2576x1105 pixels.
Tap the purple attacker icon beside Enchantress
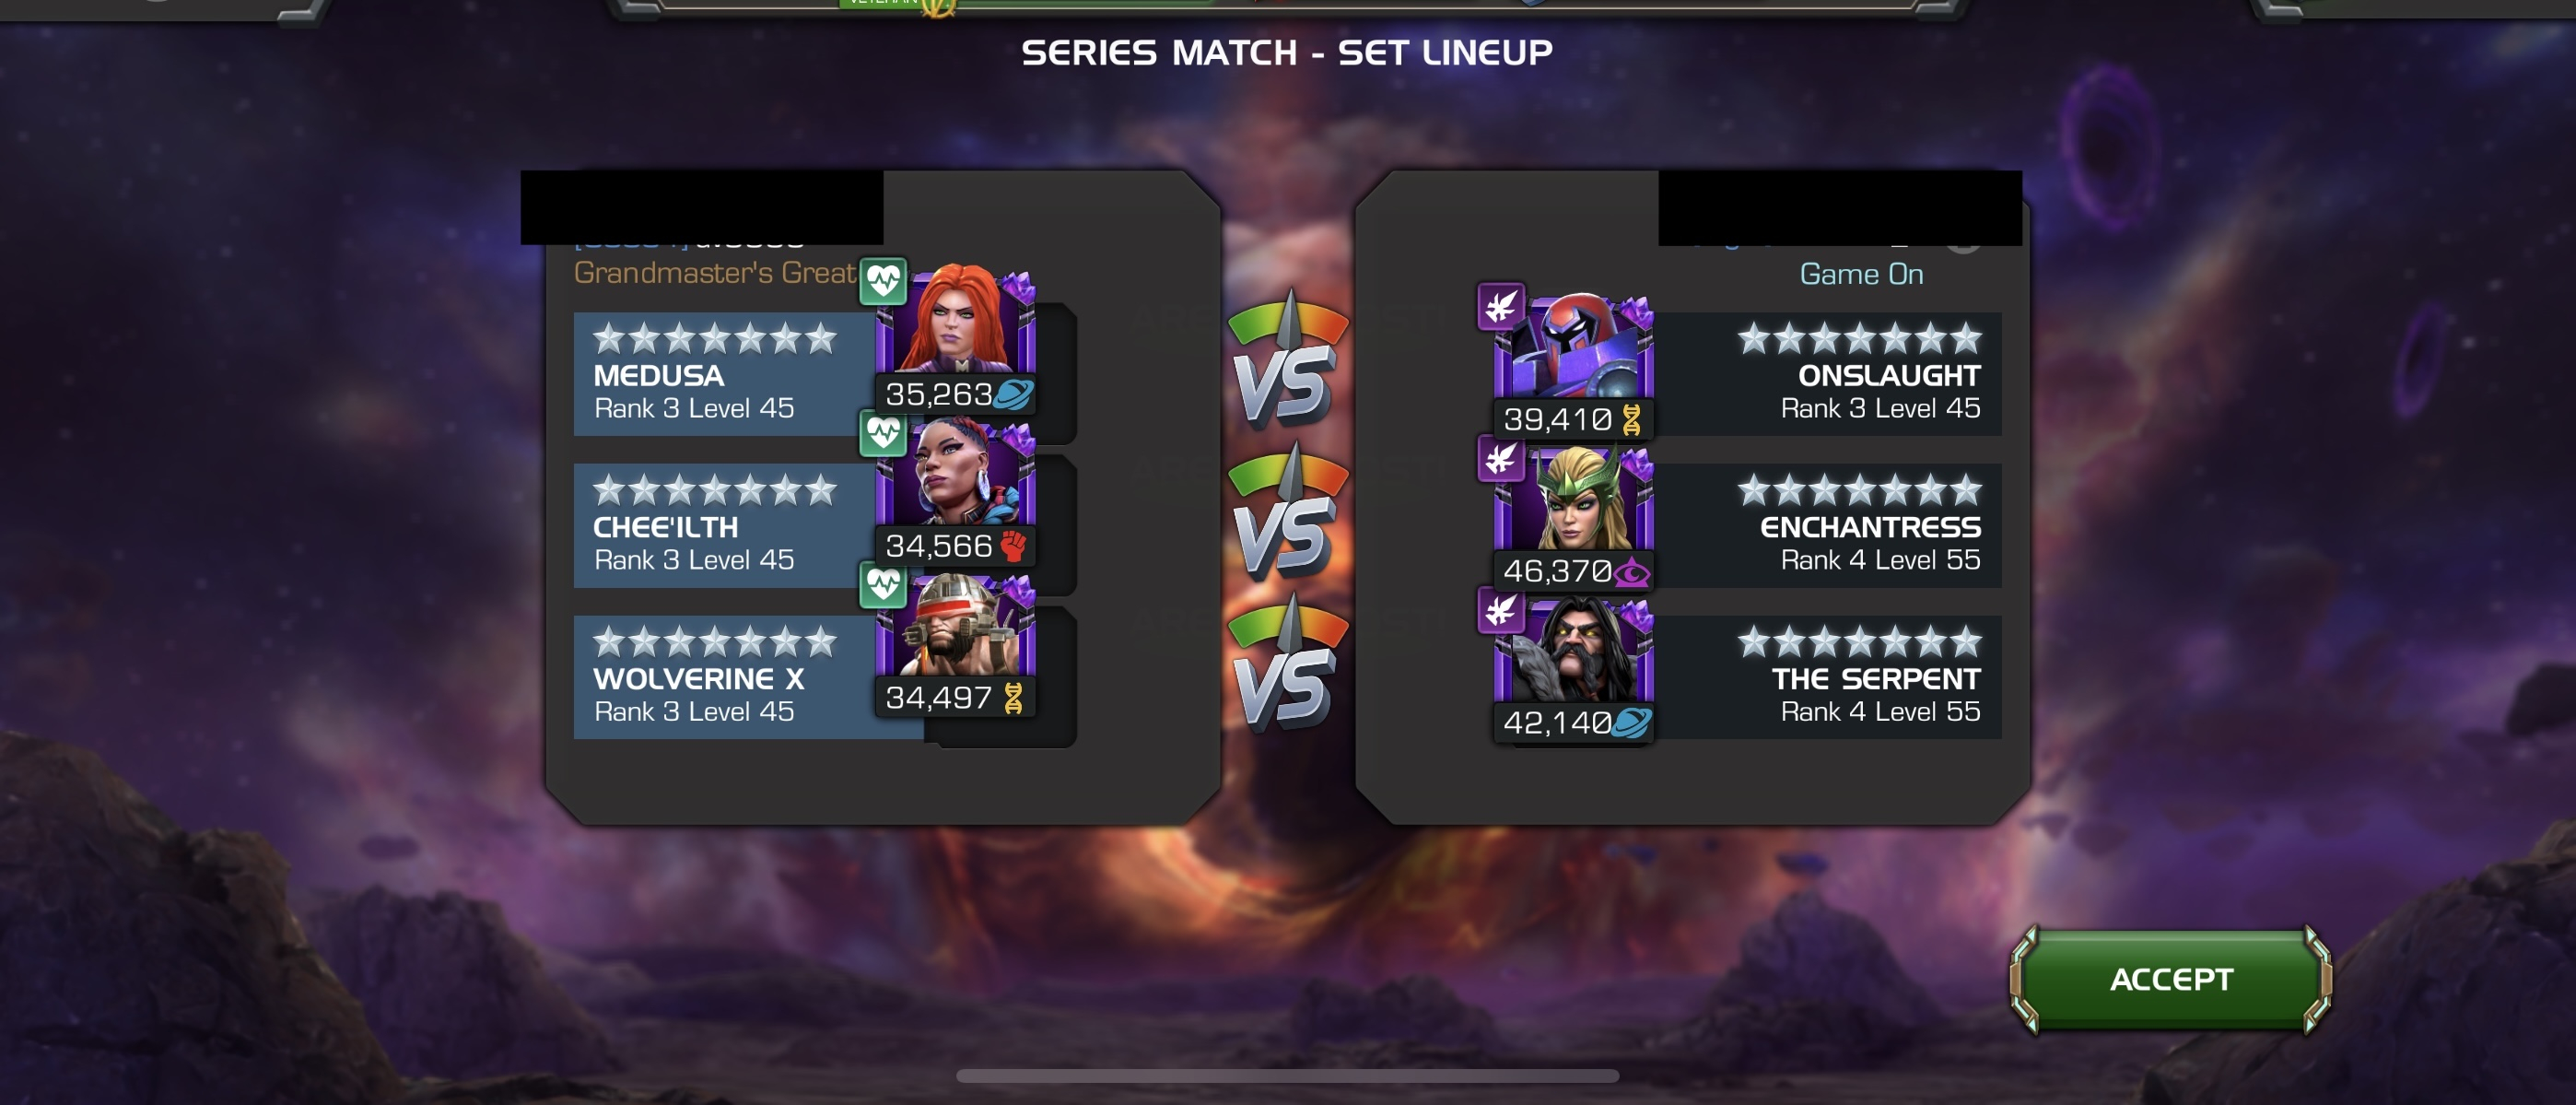point(1501,458)
